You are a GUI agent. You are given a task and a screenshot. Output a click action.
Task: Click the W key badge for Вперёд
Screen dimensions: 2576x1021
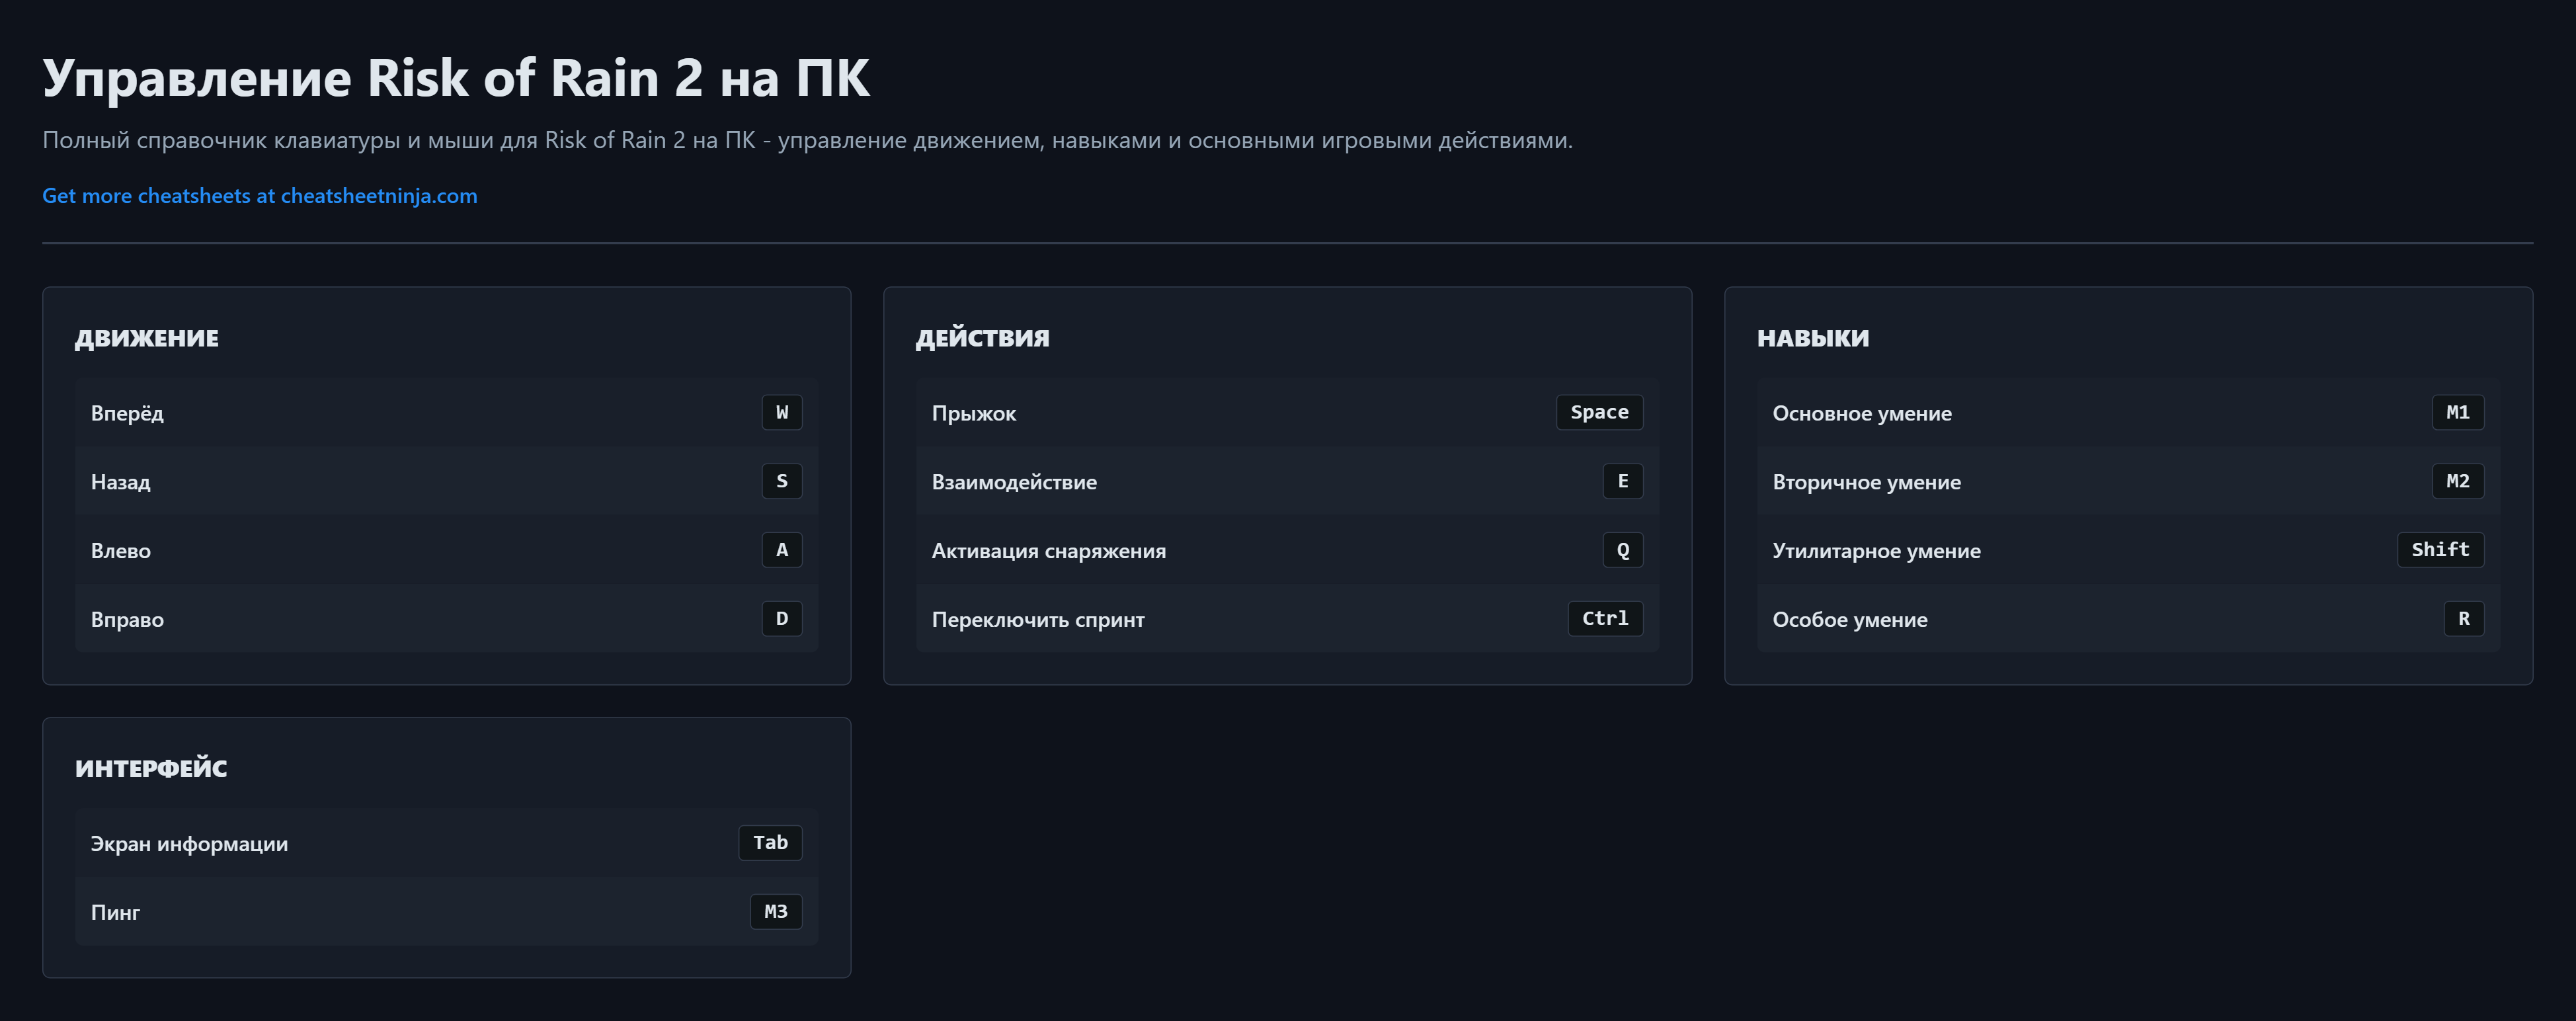coord(781,412)
